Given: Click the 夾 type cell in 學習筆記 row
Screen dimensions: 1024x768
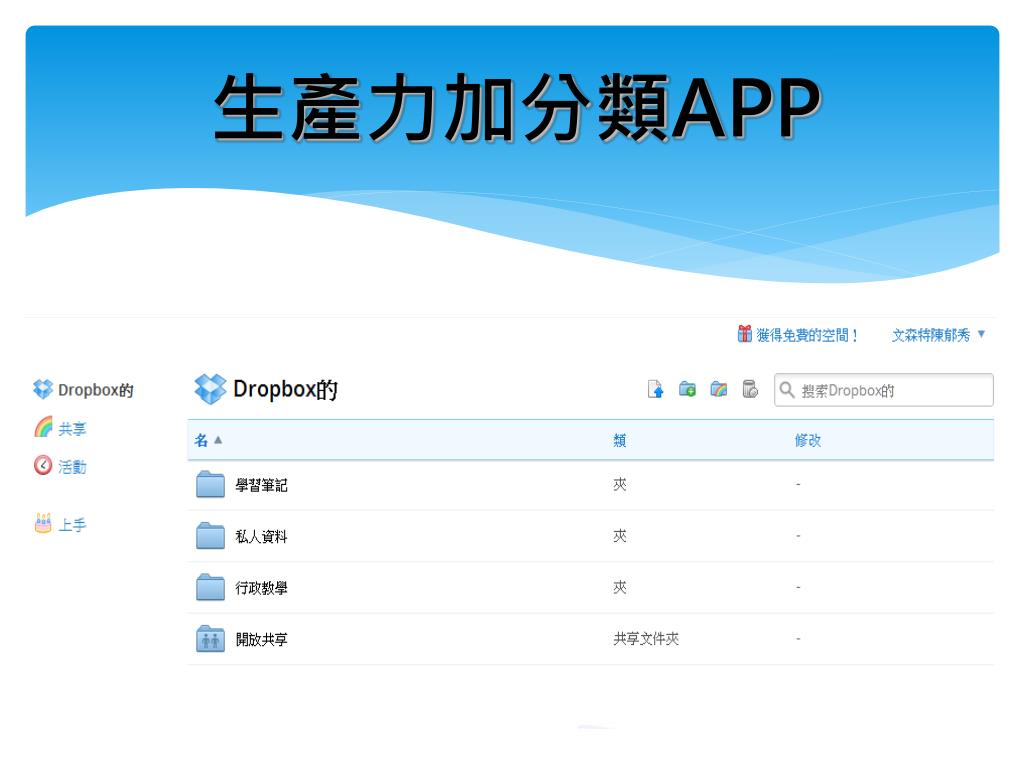Looking at the screenshot, I should tap(620, 485).
